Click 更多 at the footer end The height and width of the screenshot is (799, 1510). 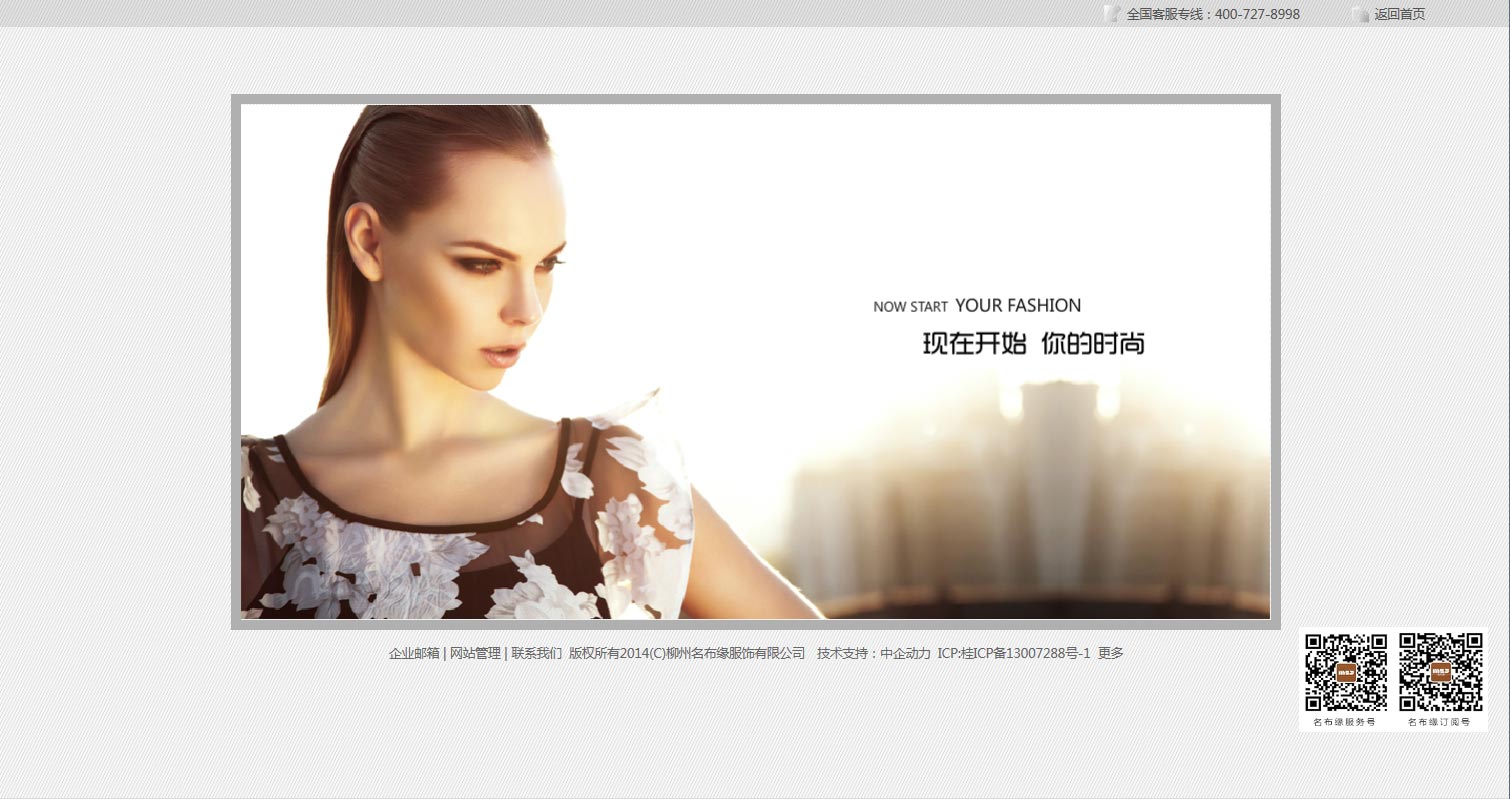tap(1111, 653)
